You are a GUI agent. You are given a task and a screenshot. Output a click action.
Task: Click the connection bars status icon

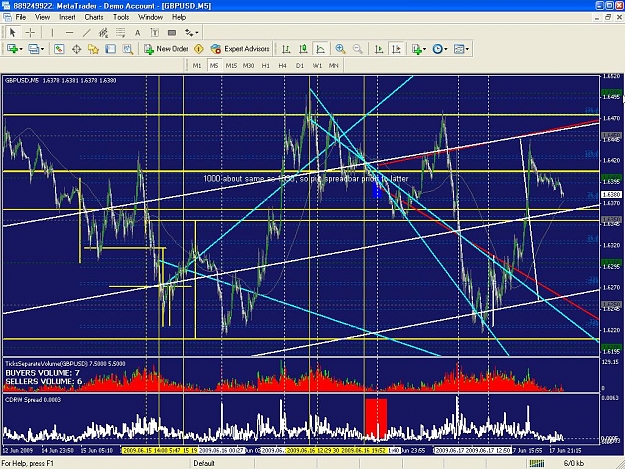tap(537, 463)
